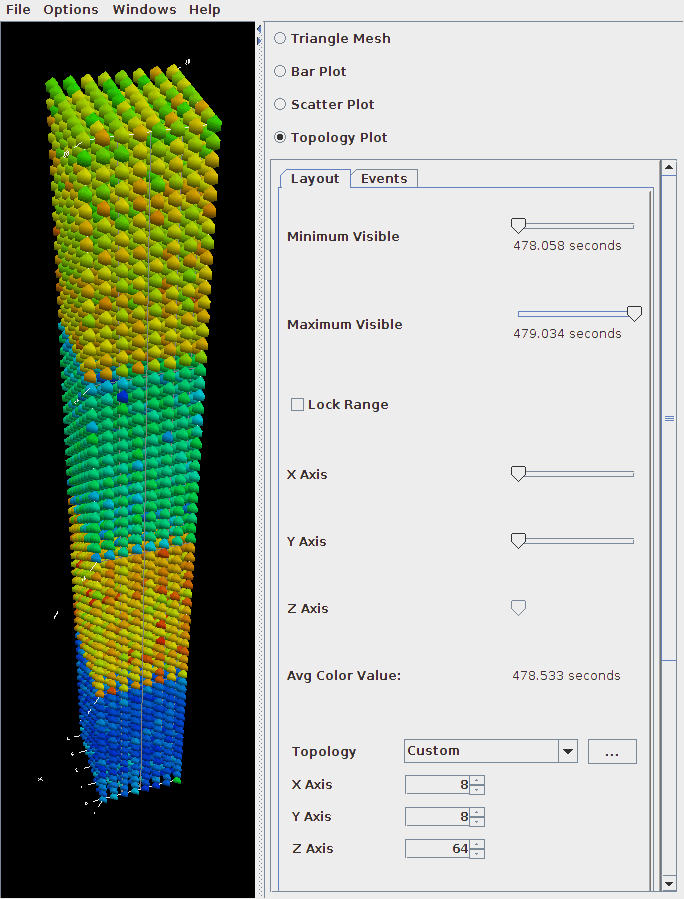This screenshot has height=899, width=684.
Task: Open the Help menu
Action: 205,10
